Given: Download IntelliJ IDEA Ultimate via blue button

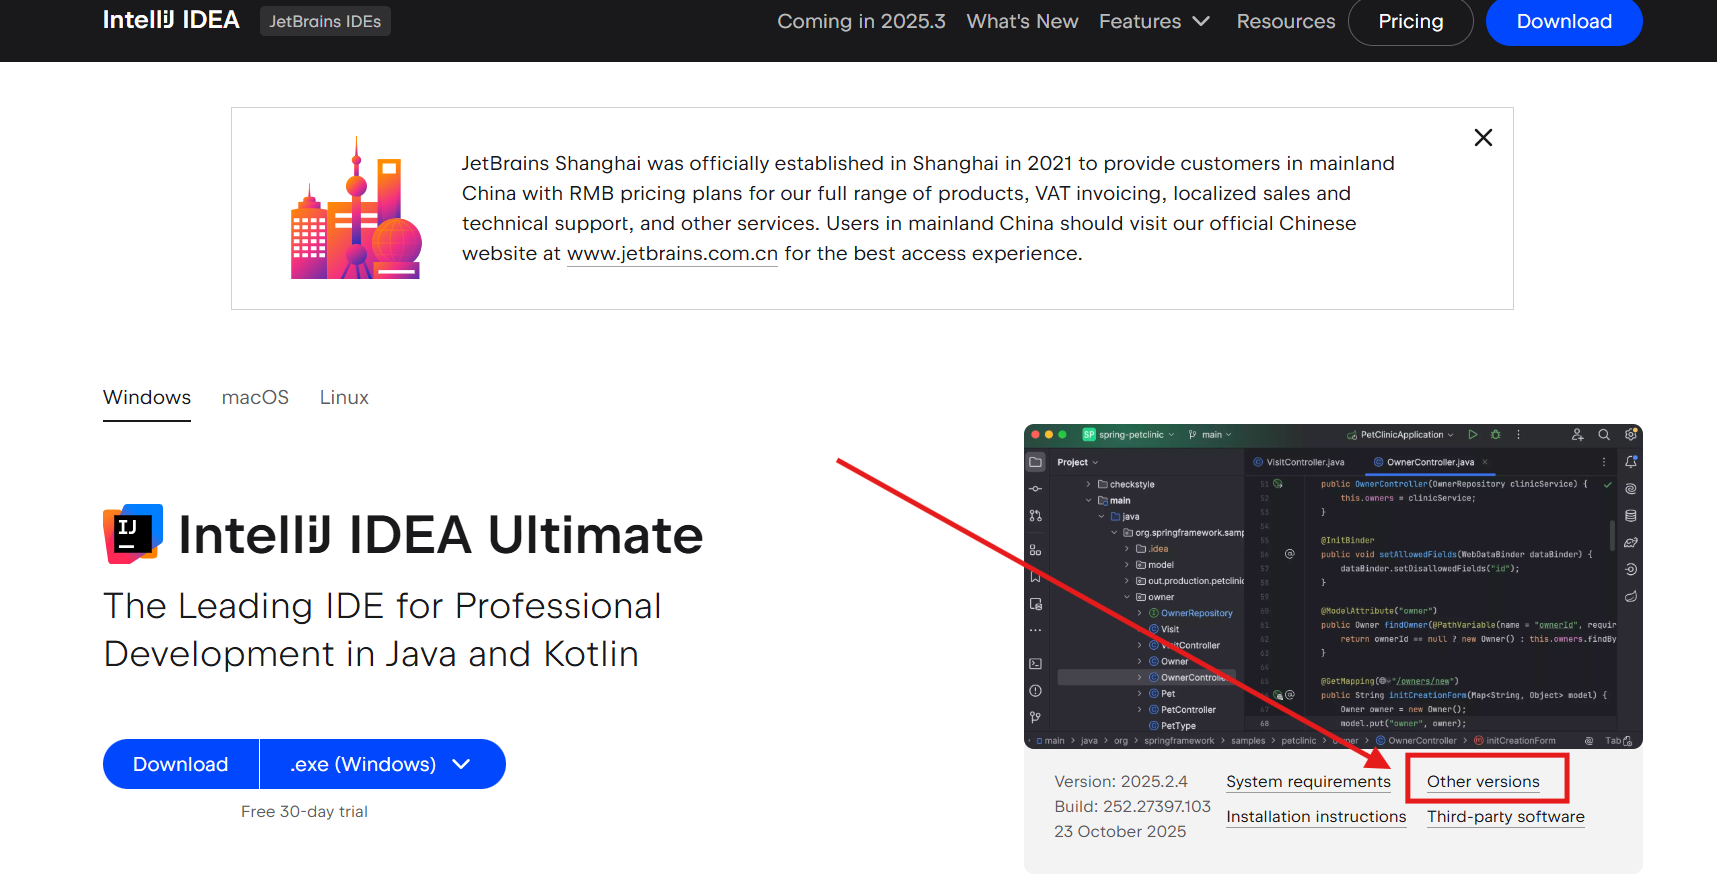Looking at the screenshot, I should (181, 764).
